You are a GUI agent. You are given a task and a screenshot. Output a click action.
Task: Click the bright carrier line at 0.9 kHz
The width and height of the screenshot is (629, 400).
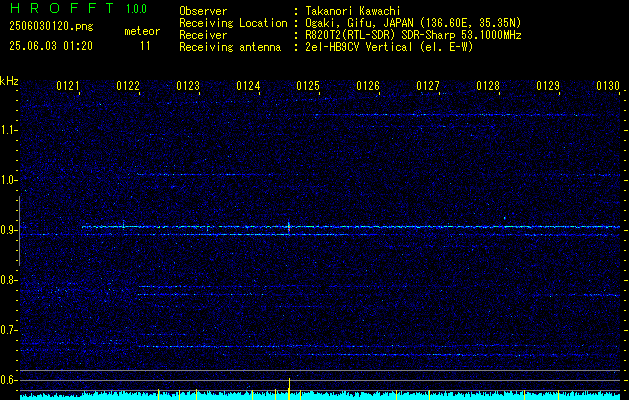(x=351, y=227)
